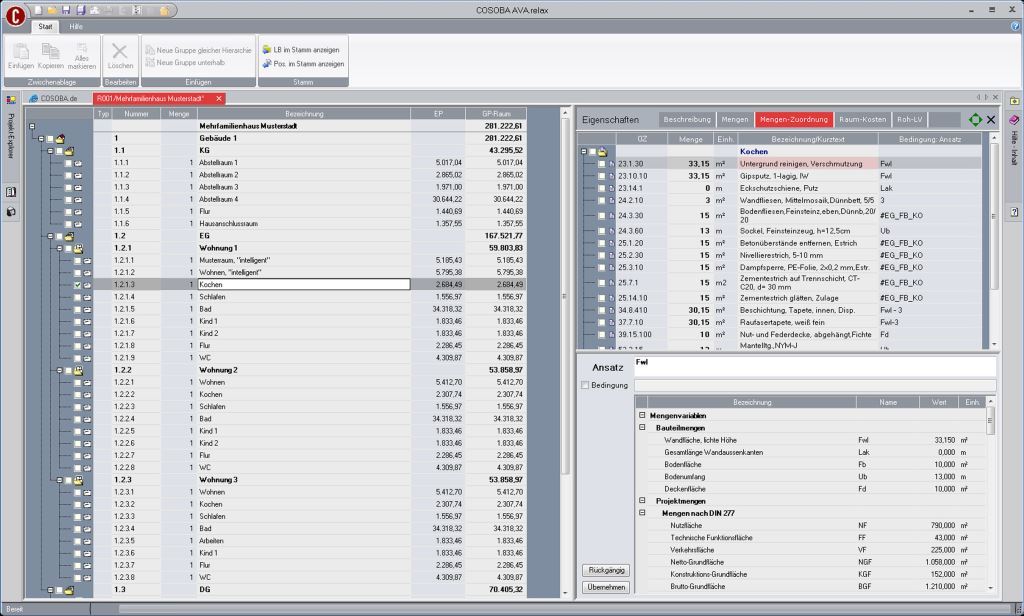
Task: Click Pos. im Stamm anzeigen
Action: click(304, 63)
